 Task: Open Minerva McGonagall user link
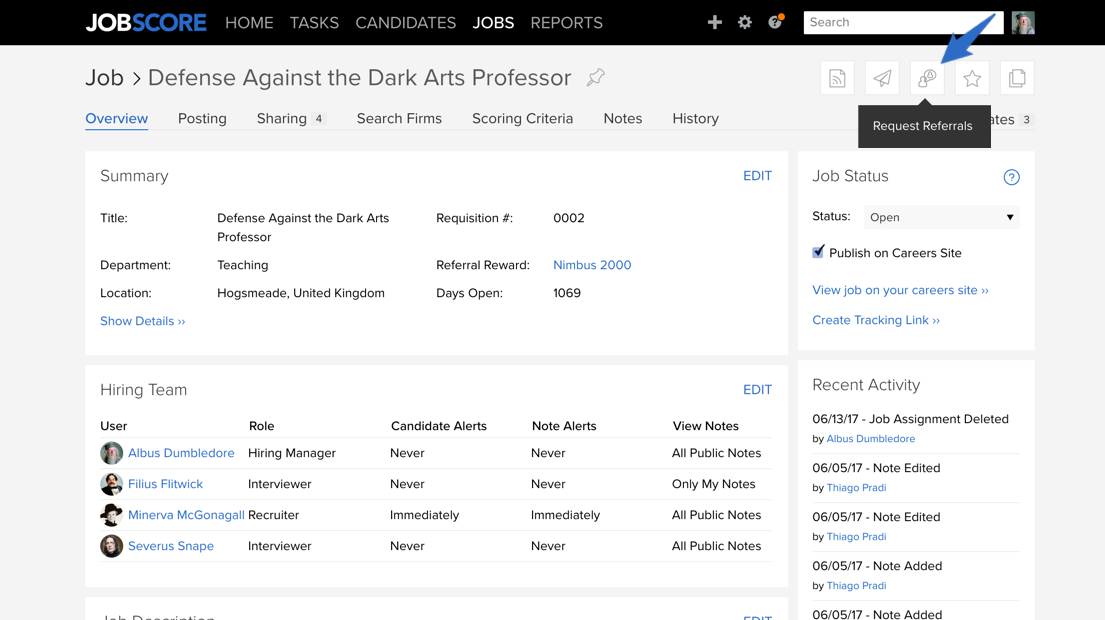[x=186, y=515]
